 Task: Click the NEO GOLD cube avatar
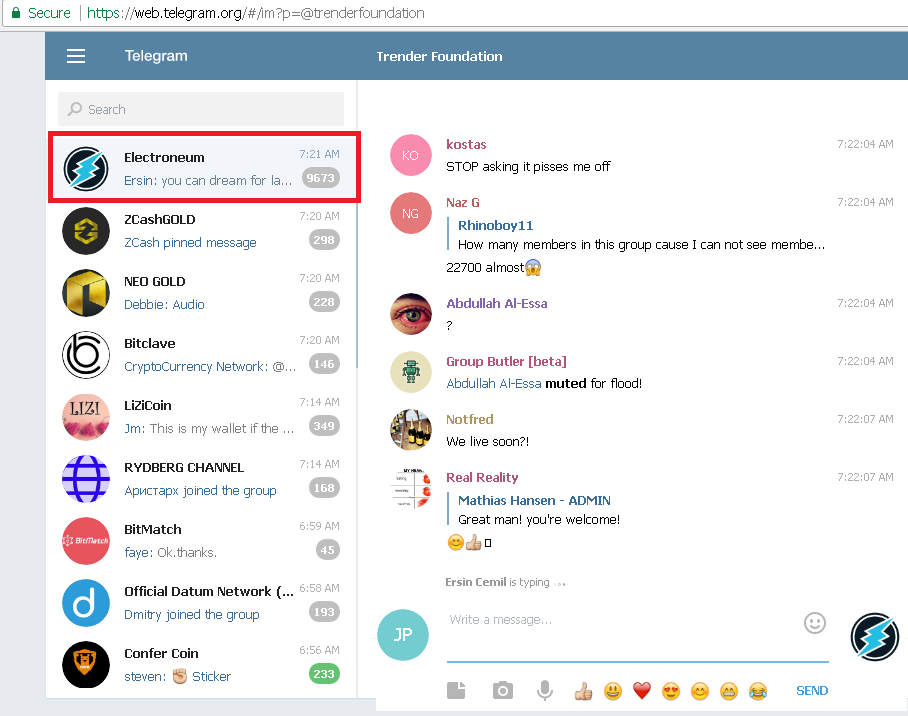86,293
